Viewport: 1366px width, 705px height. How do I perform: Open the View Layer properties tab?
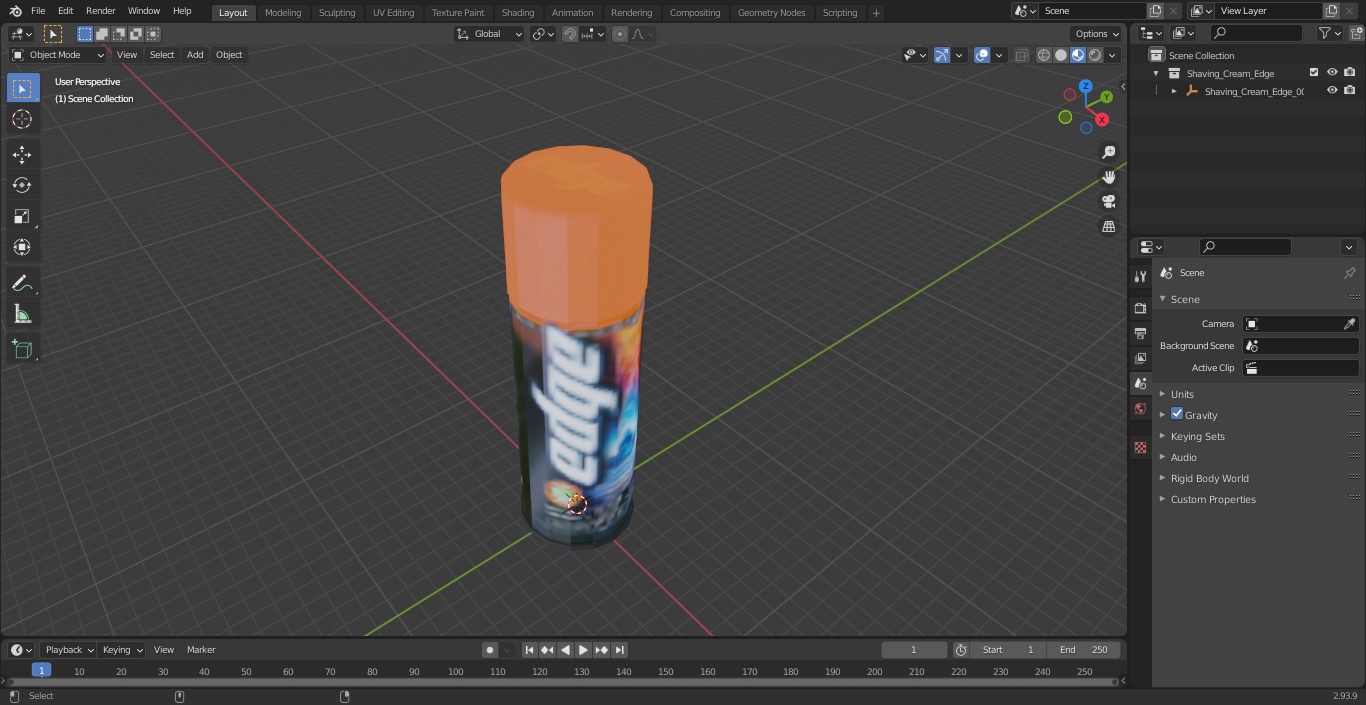pos(1140,358)
